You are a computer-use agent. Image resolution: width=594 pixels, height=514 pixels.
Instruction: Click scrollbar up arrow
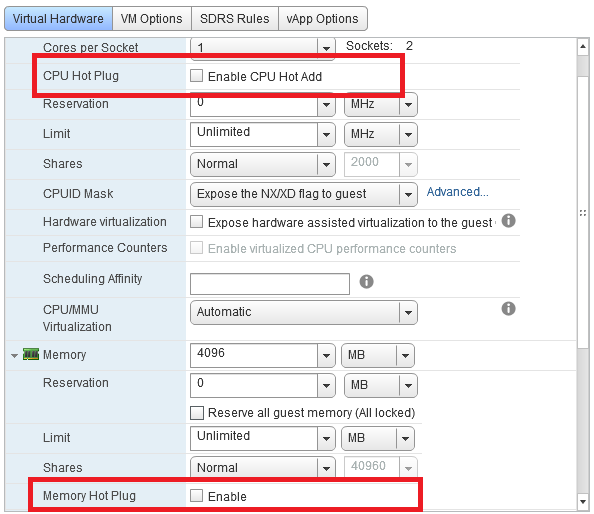(x=583, y=46)
